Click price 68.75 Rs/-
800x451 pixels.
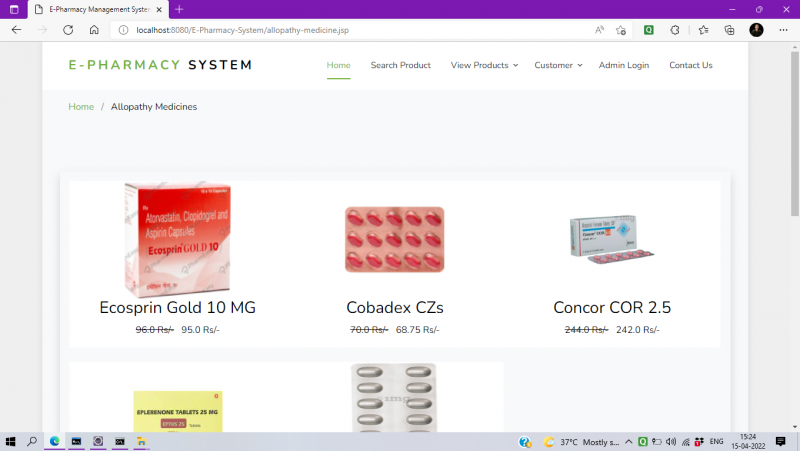(417, 330)
